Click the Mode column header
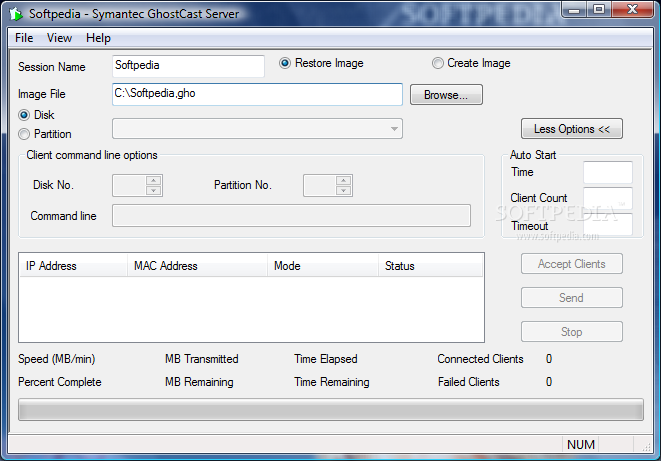661x461 pixels. click(322, 266)
